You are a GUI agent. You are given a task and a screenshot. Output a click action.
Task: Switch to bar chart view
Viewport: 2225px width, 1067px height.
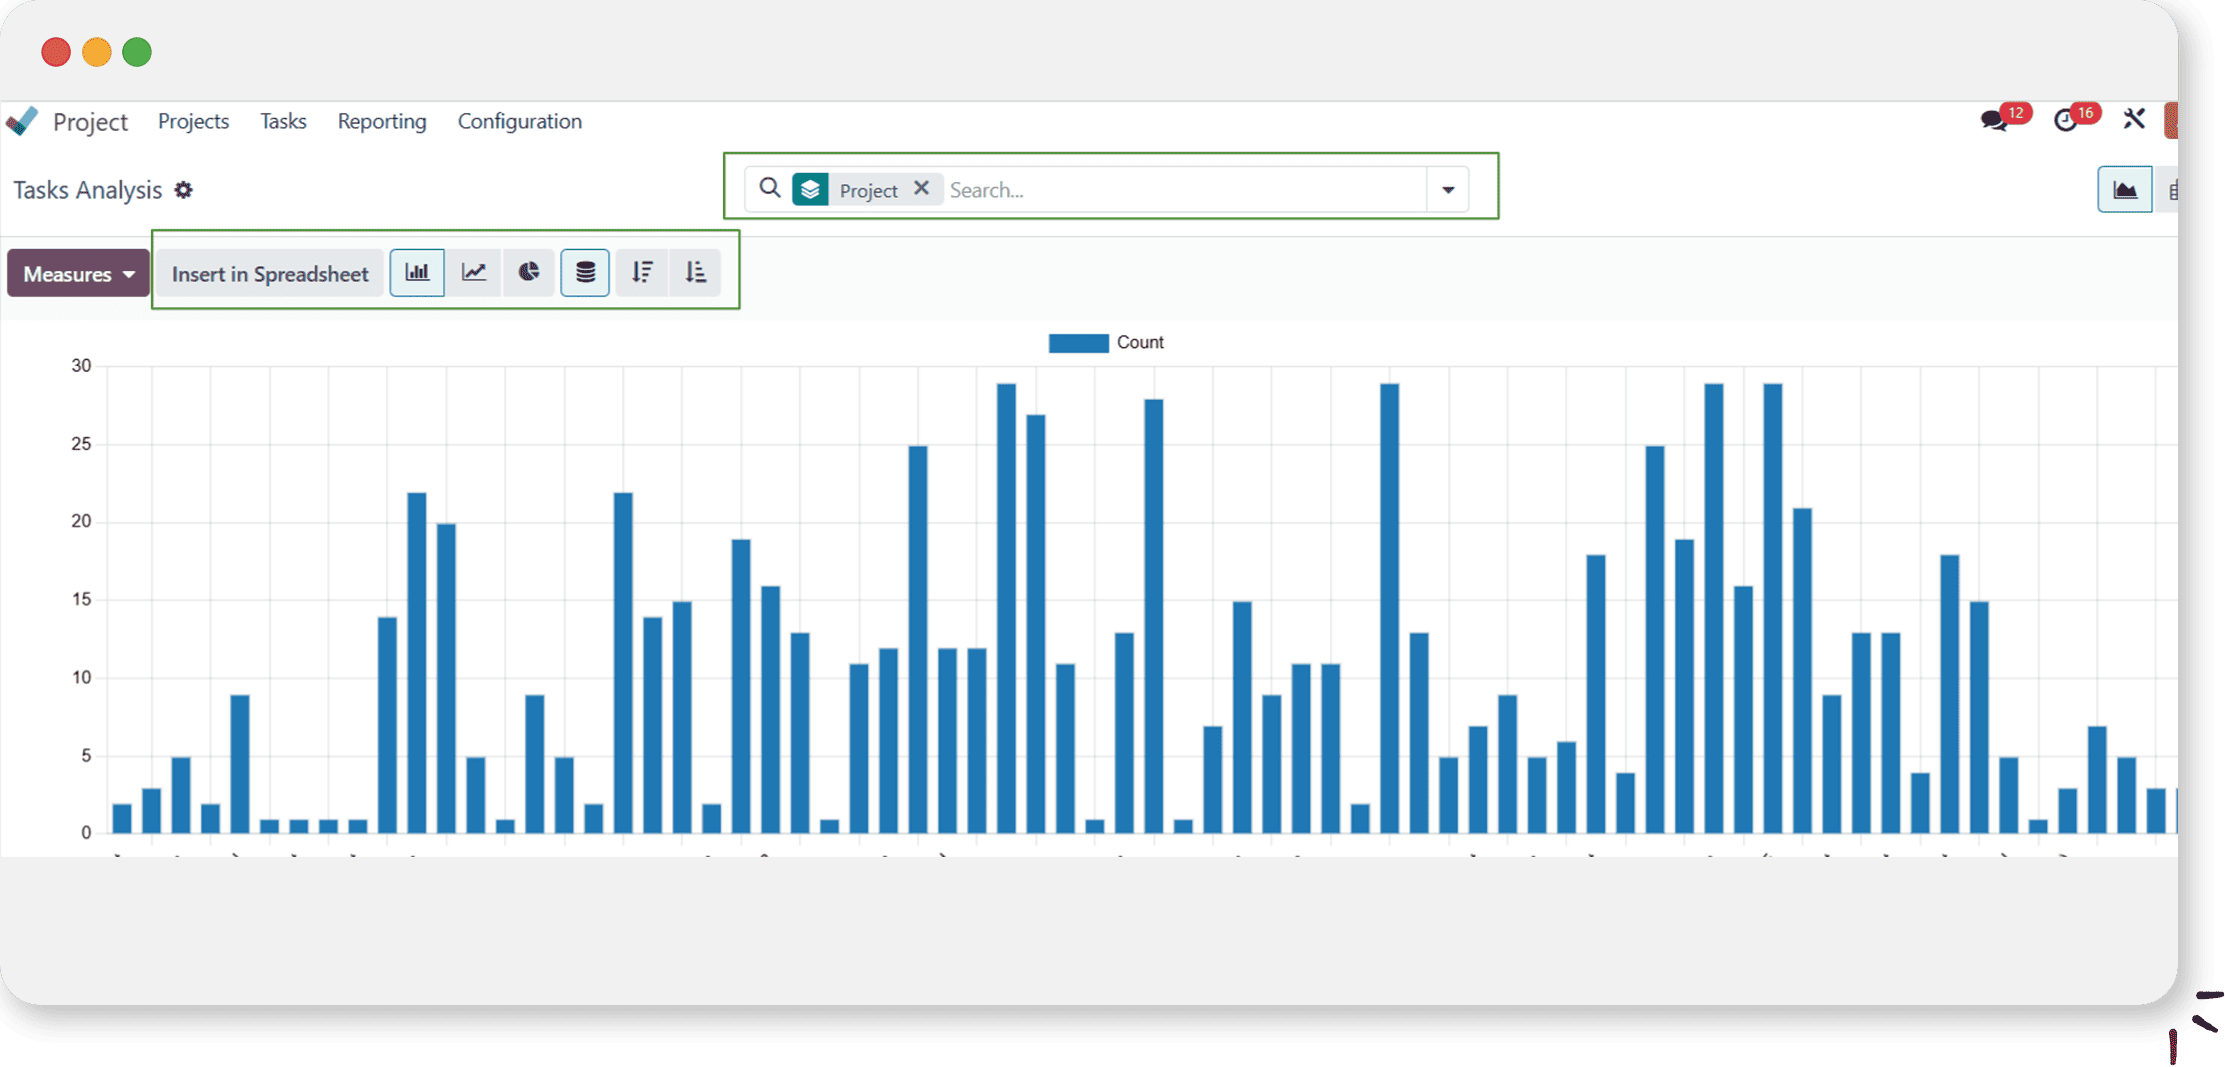417,273
